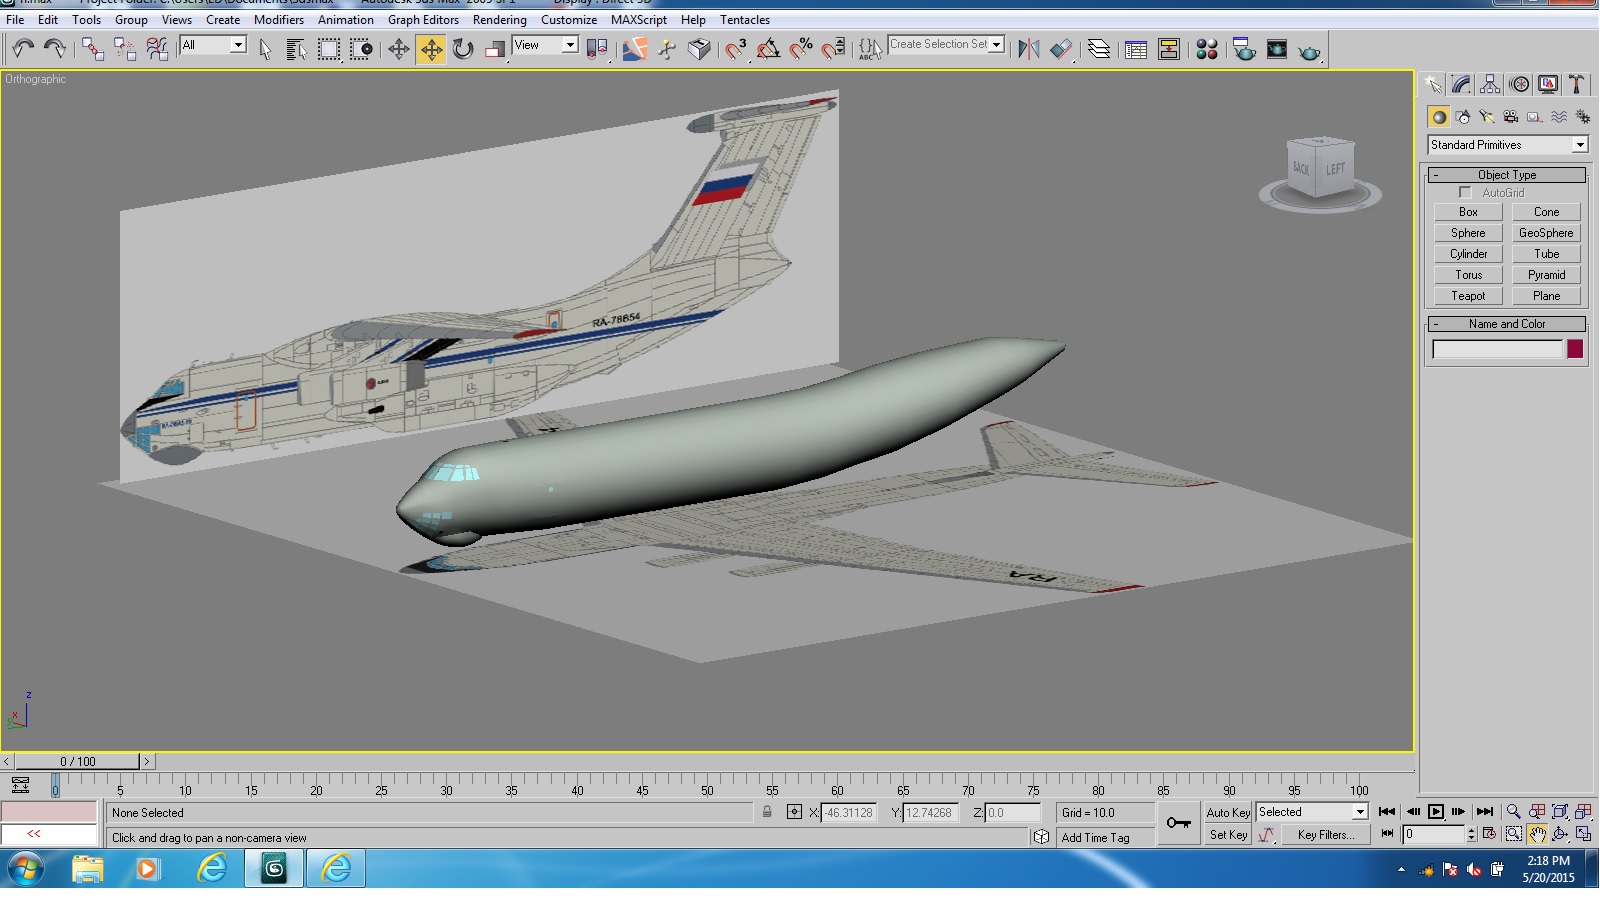
Task: Click the Go to End playback button
Action: coord(1485,812)
